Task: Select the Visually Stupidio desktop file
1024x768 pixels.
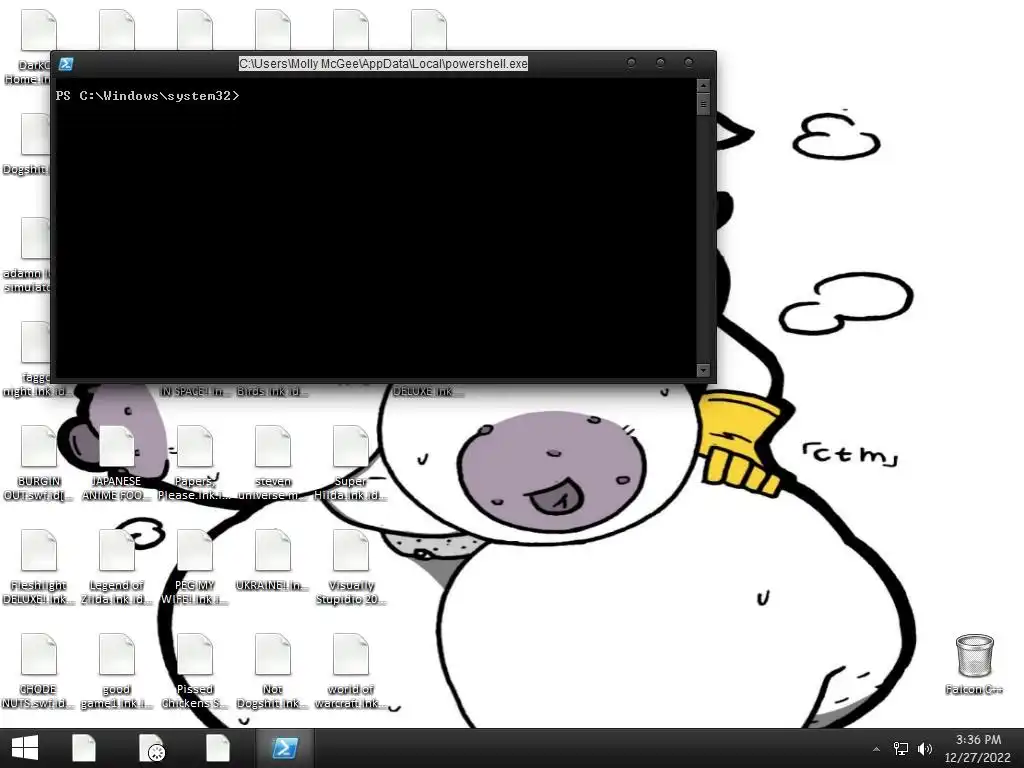Action: click(x=351, y=567)
